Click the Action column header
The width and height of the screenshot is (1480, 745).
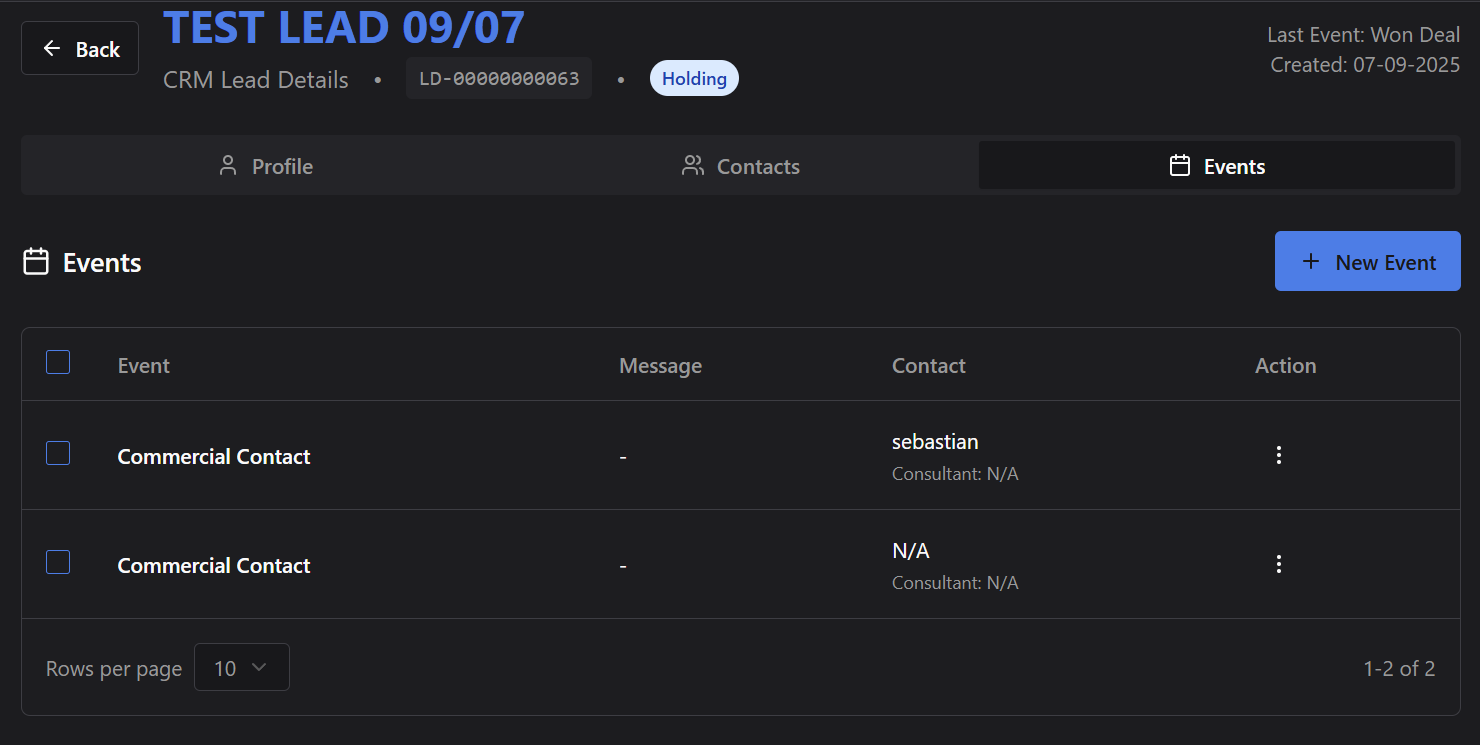[1285, 366]
